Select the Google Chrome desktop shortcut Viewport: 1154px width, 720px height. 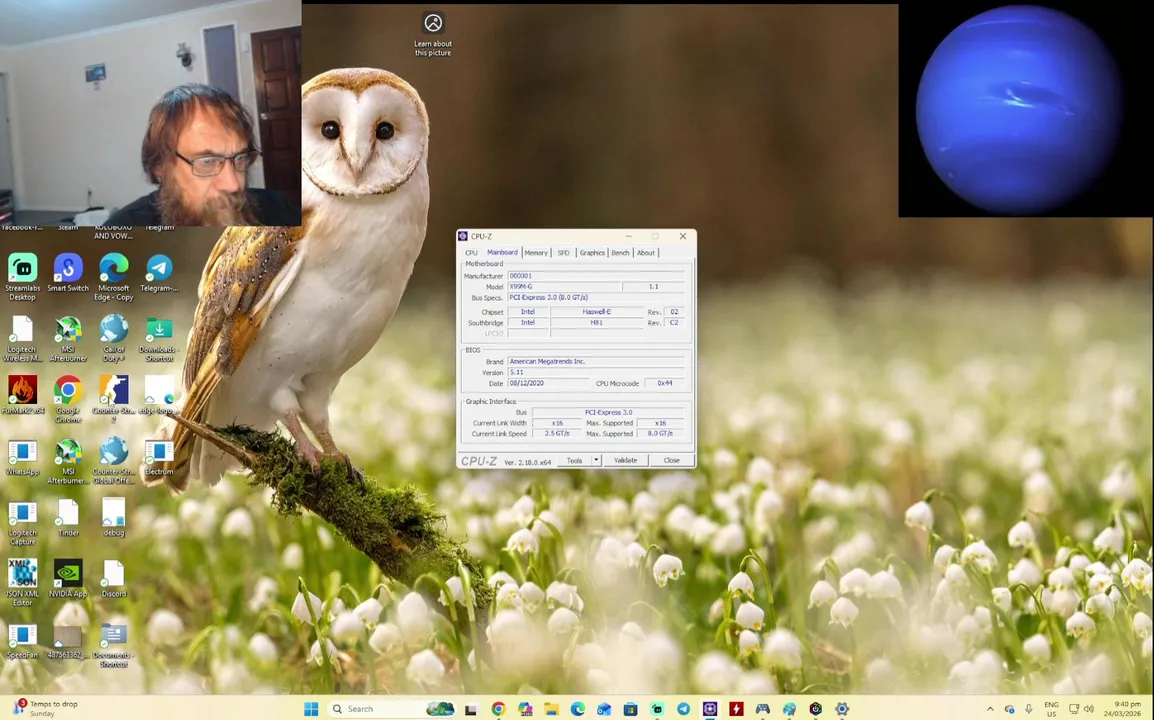point(68,399)
